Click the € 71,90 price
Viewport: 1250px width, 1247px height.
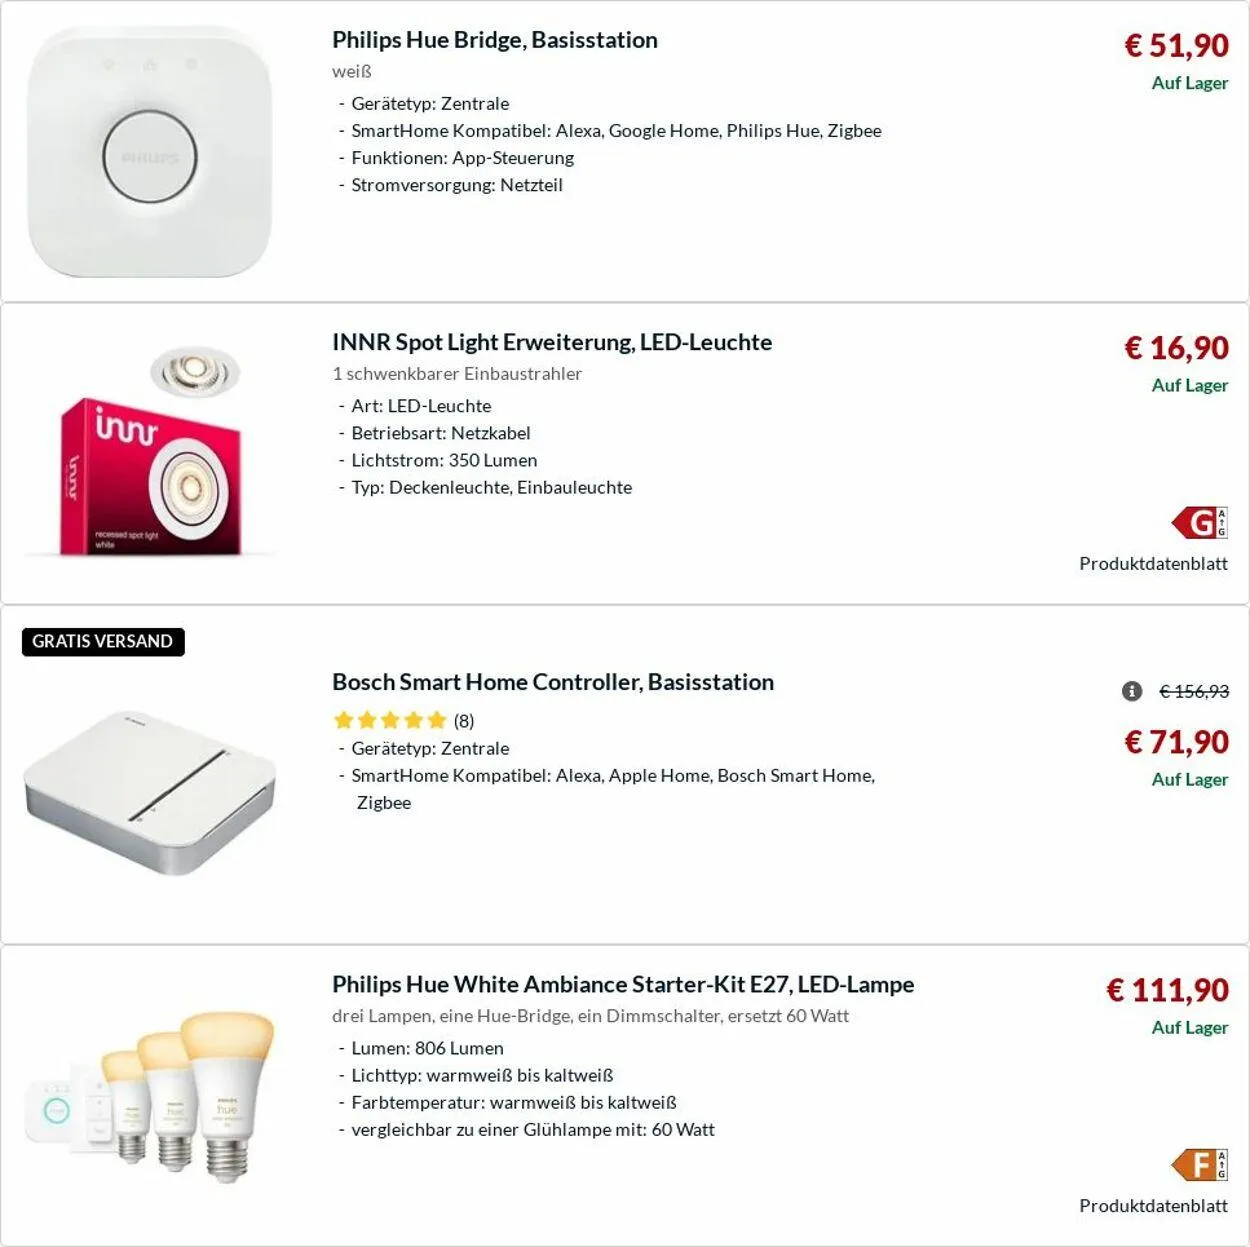click(1176, 741)
